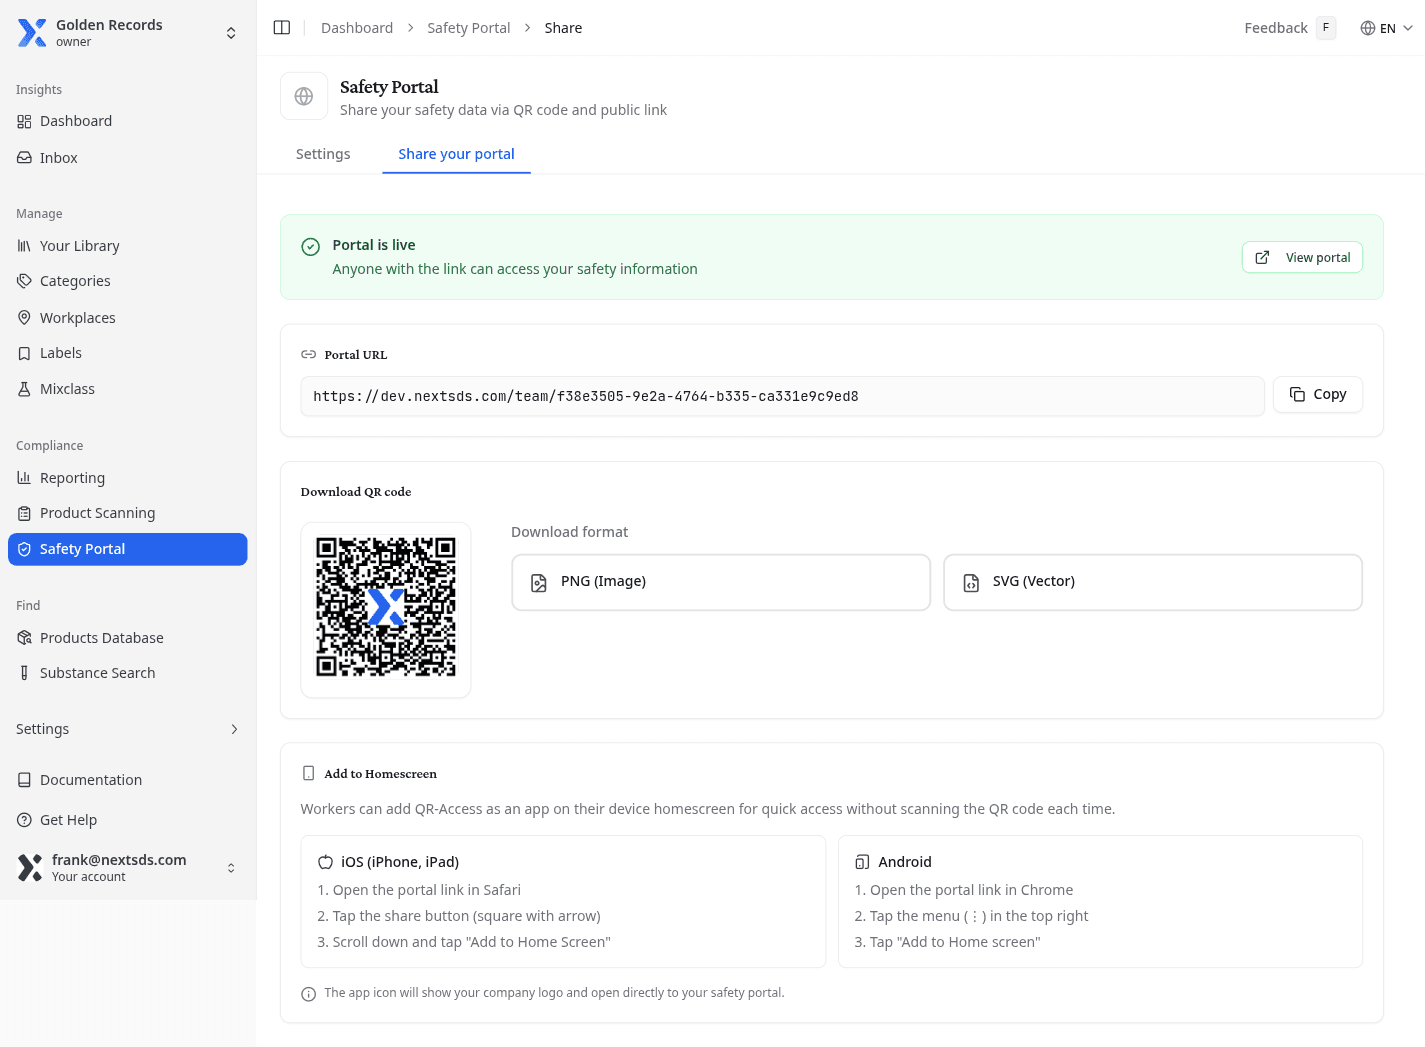Select the Share your portal tab
The image size is (1425, 1047).
click(x=456, y=154)
